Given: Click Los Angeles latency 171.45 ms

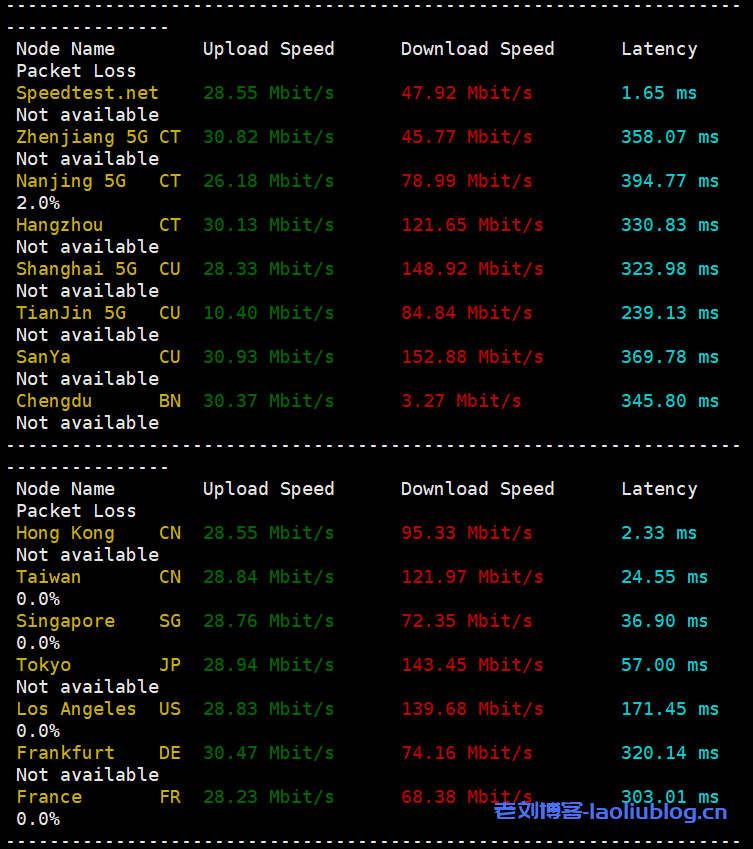Looking at the screenshot, I should (x=669, y=709).
